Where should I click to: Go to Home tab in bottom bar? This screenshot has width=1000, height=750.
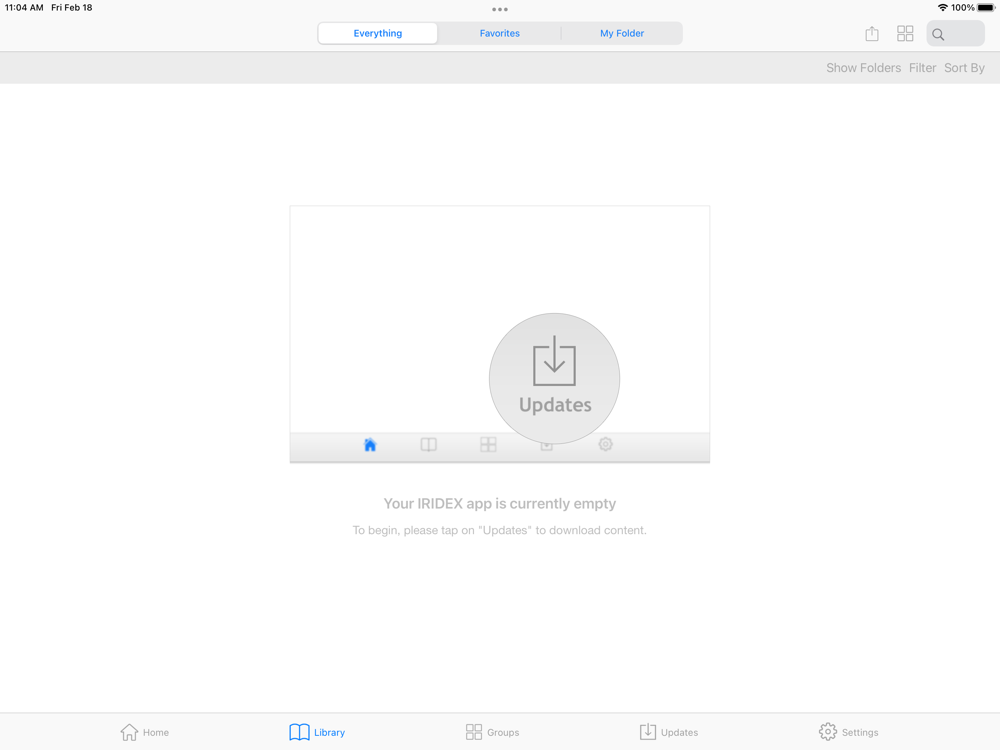[x=145, y=732]
